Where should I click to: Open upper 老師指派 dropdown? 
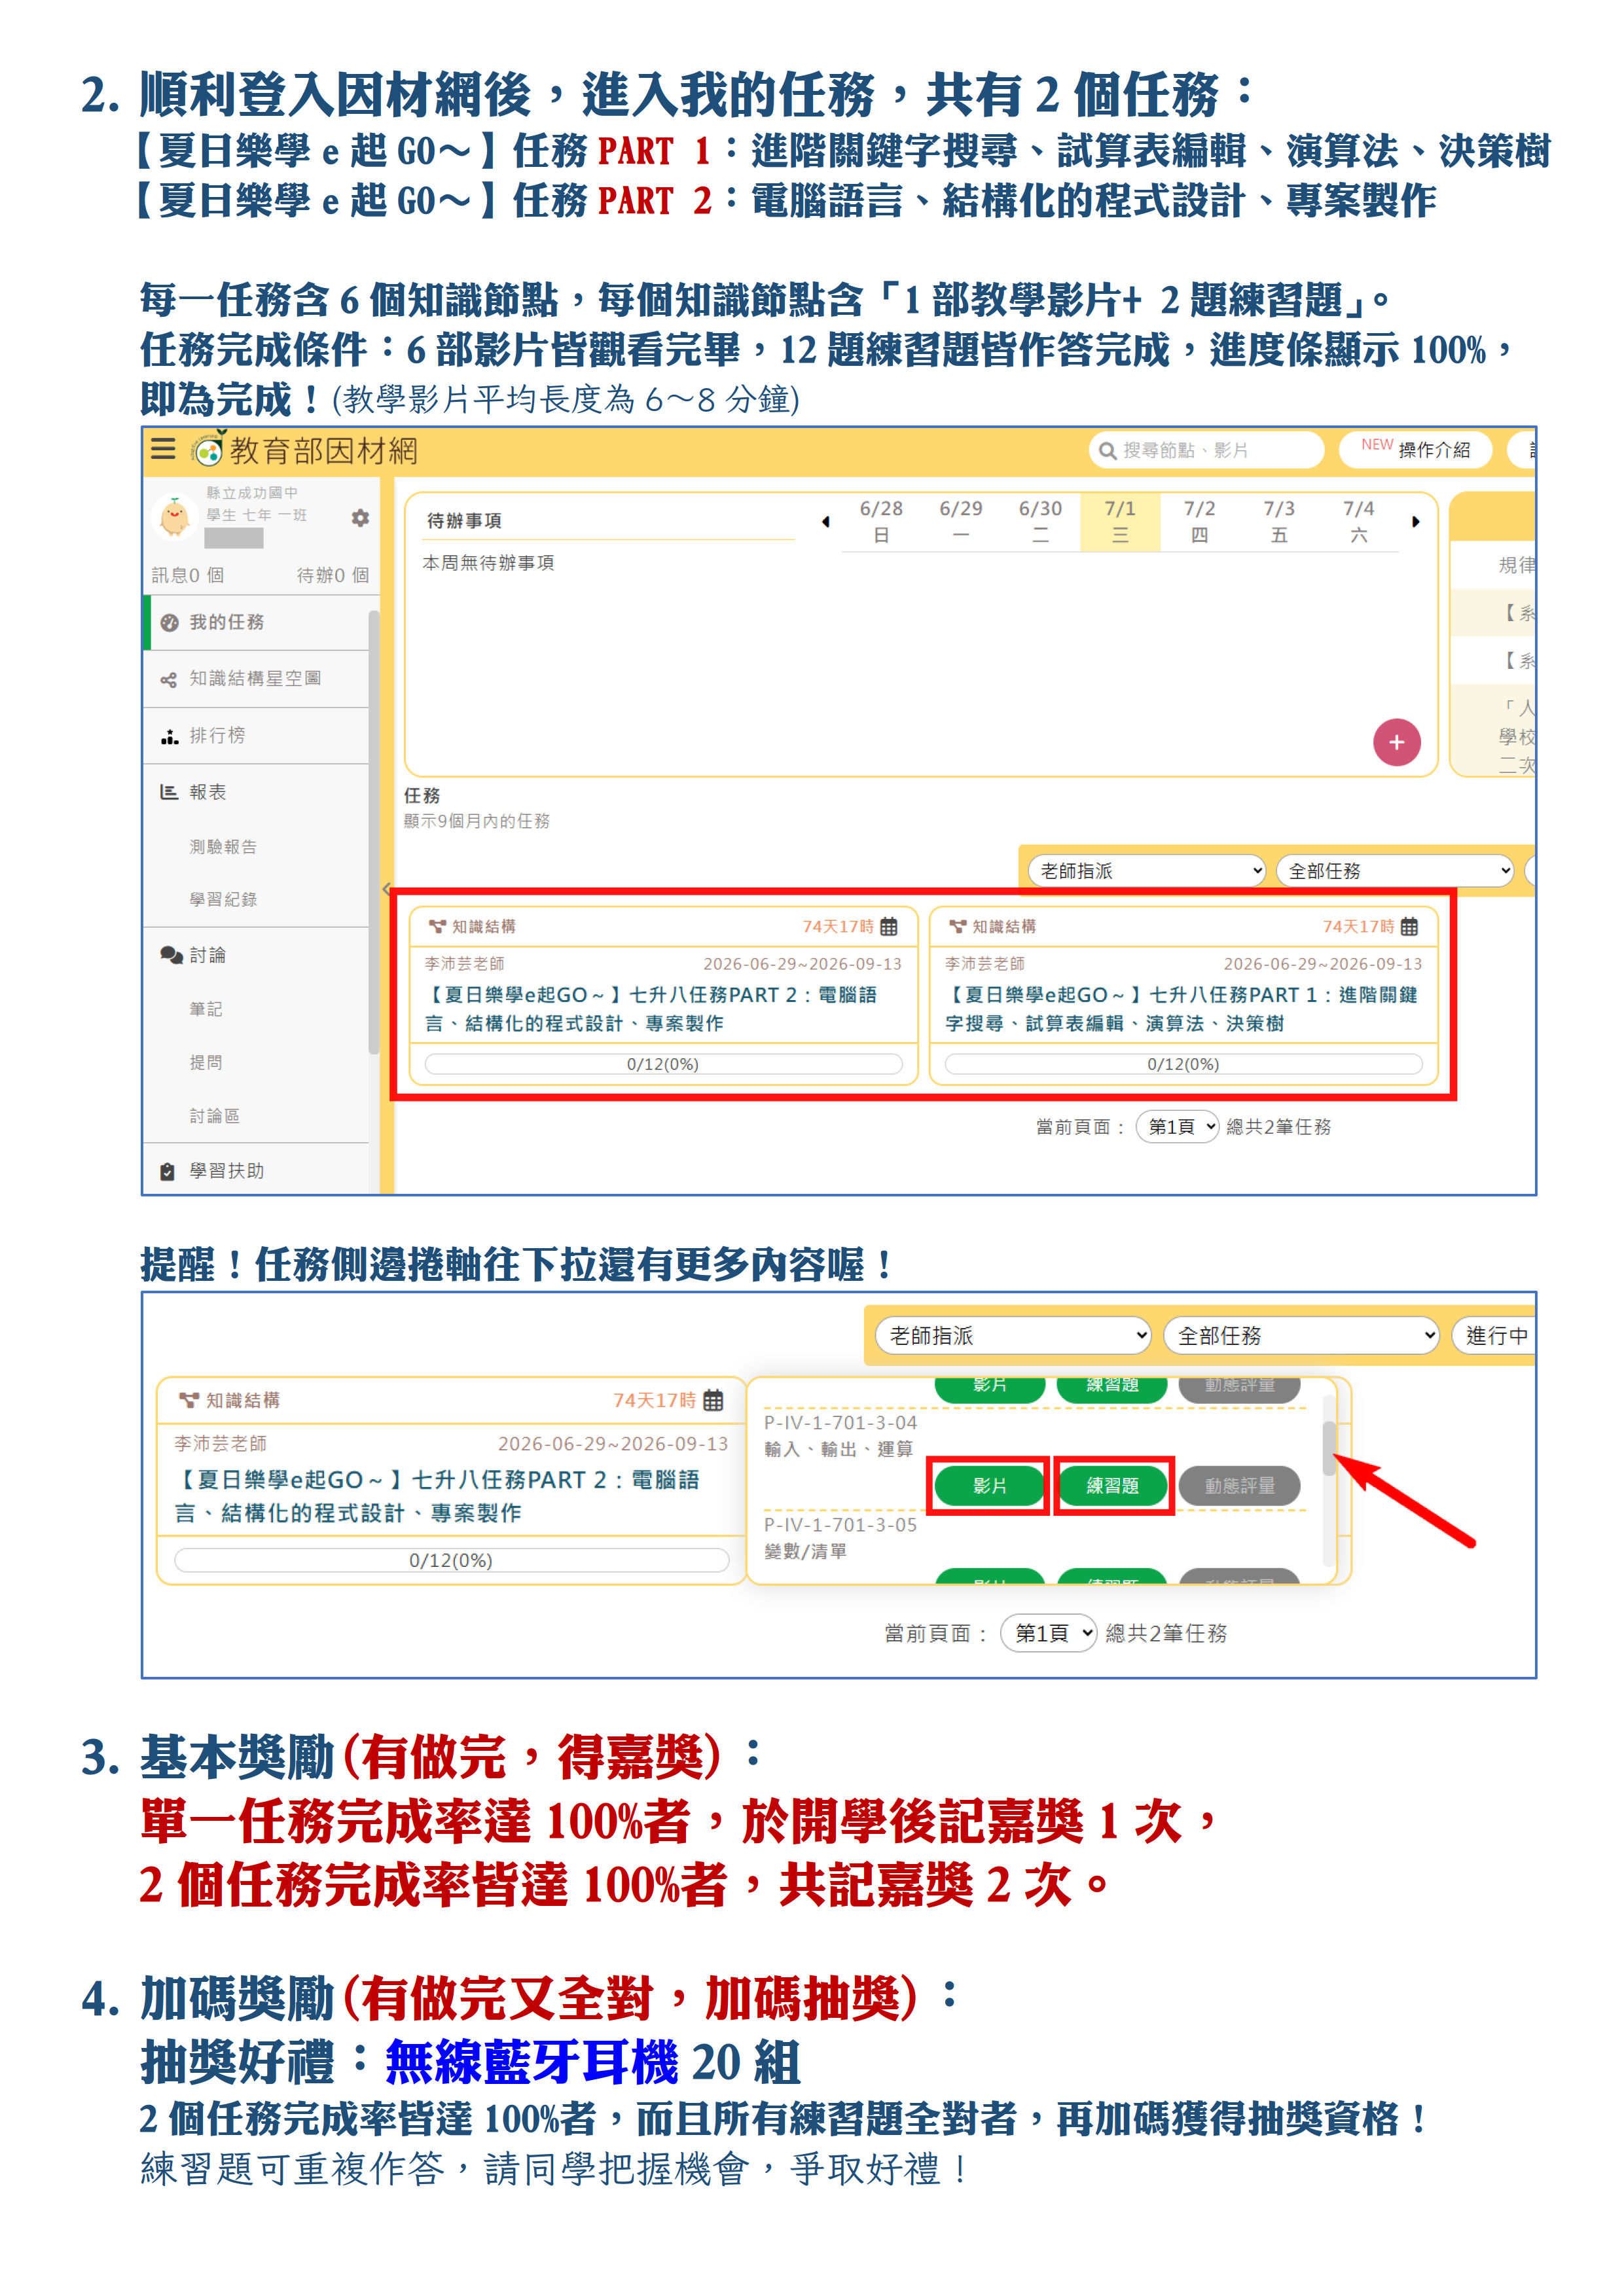(x=1147, y=871)
